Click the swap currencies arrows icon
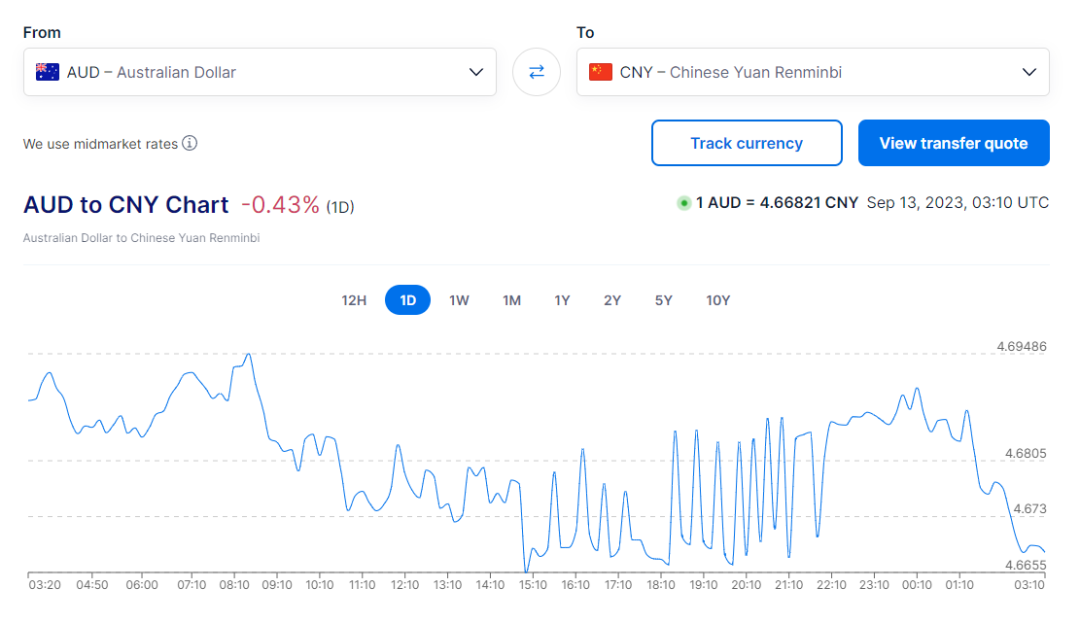1080x623 pixels. pos(536,72)
